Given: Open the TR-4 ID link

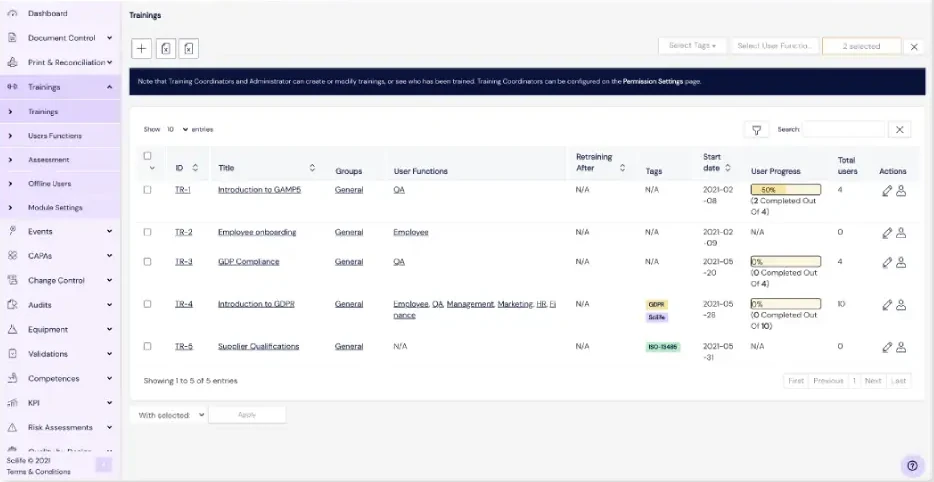Looking at the screenshot, I should tap(183, 304).
